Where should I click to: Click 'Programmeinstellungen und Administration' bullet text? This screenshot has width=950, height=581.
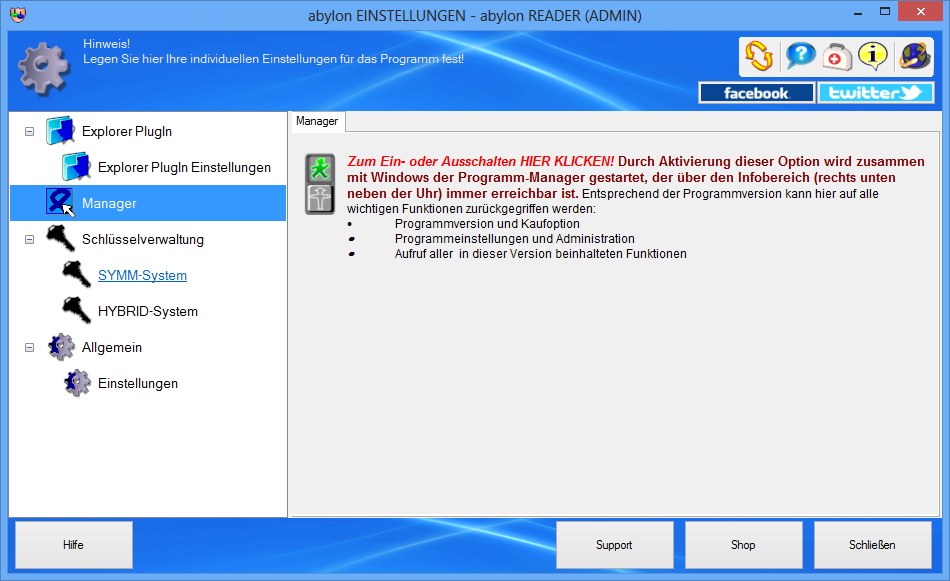(x=514, y=239)
